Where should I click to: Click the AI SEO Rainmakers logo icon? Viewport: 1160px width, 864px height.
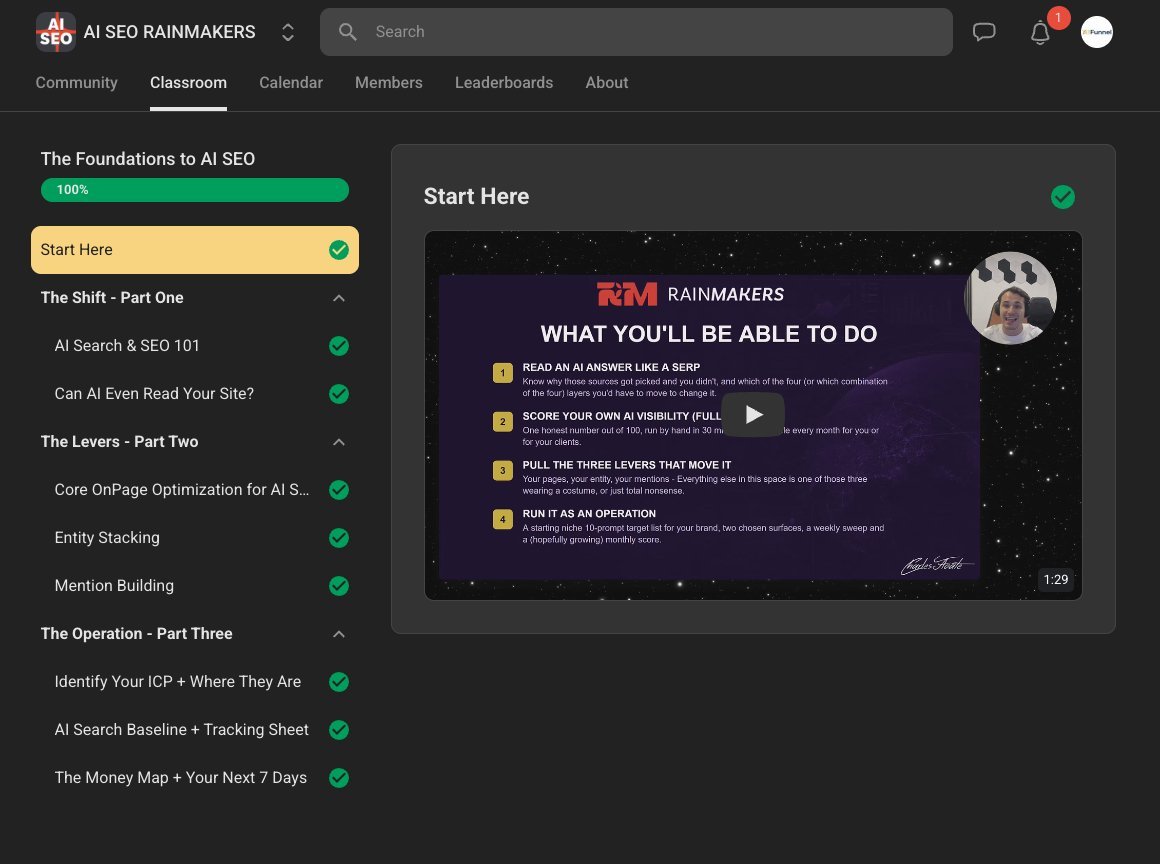coord(55,32)
